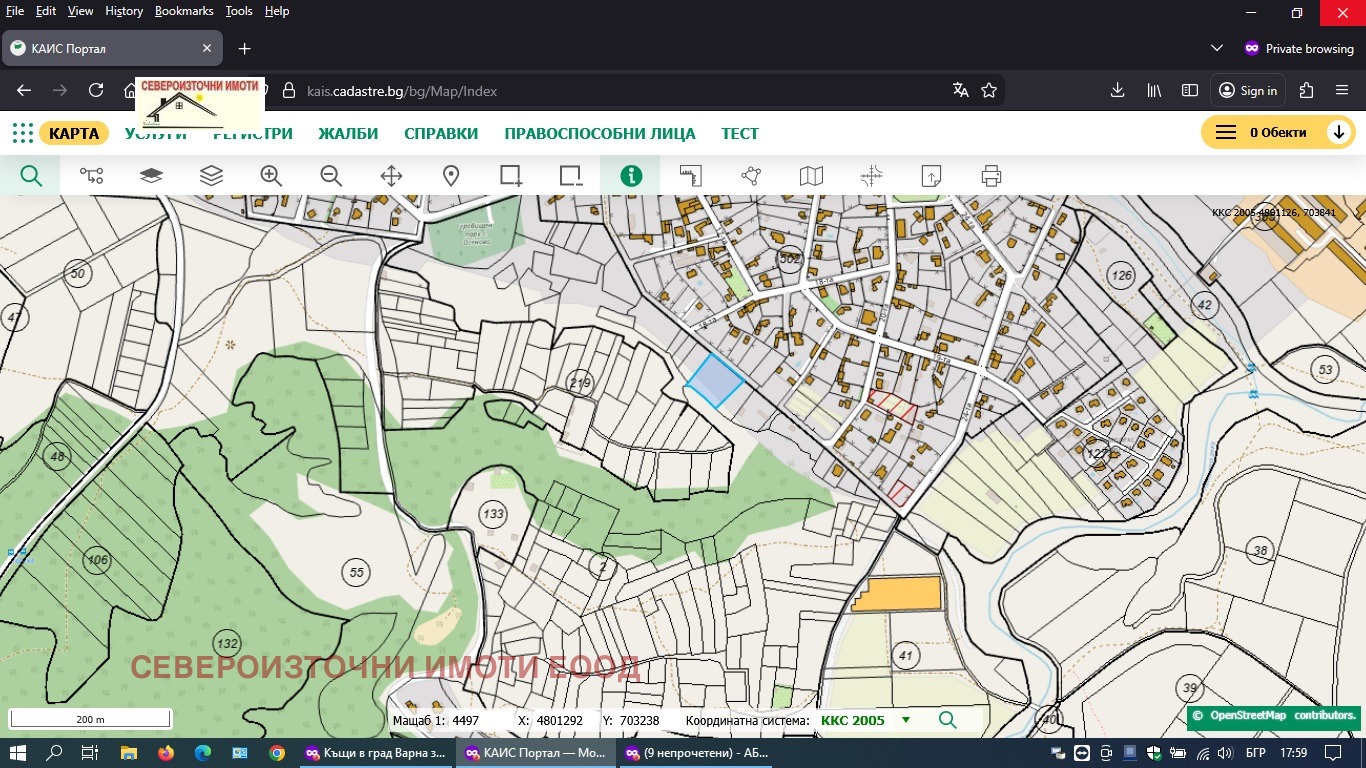Screen dimensions: 1366x768
Task: Open the browser list all tabs chevron
Action: tap(1217, 48)
